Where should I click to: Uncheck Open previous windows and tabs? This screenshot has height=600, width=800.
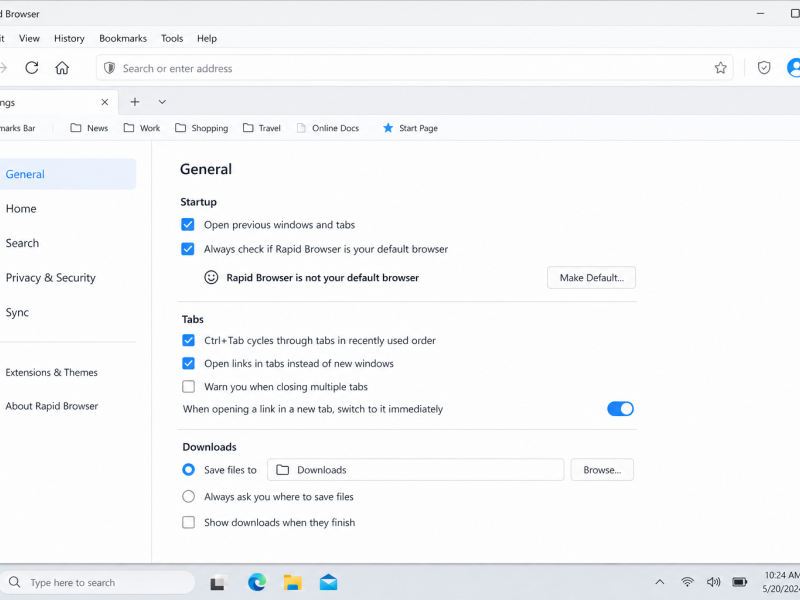tap(188, 224)
